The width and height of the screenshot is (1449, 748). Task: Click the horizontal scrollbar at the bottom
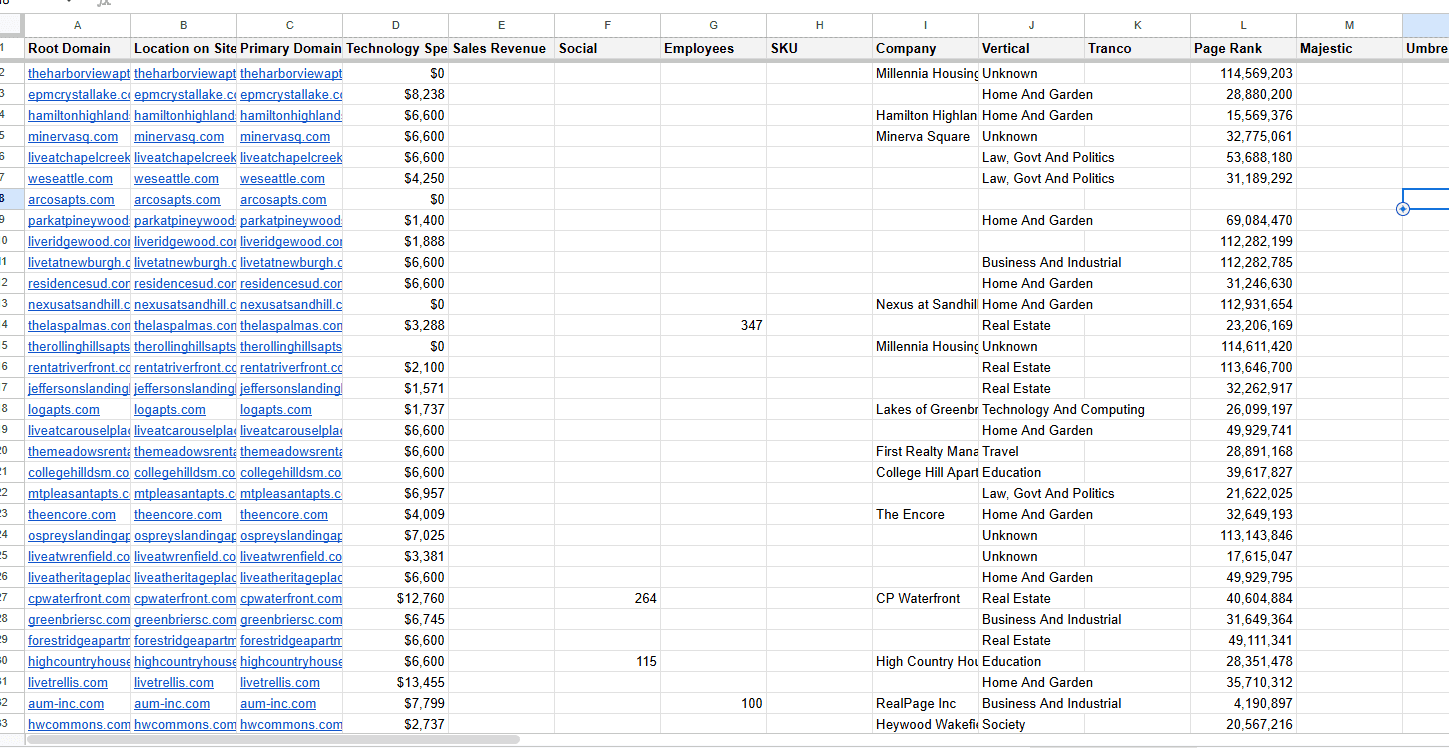[x=273, y=740]
